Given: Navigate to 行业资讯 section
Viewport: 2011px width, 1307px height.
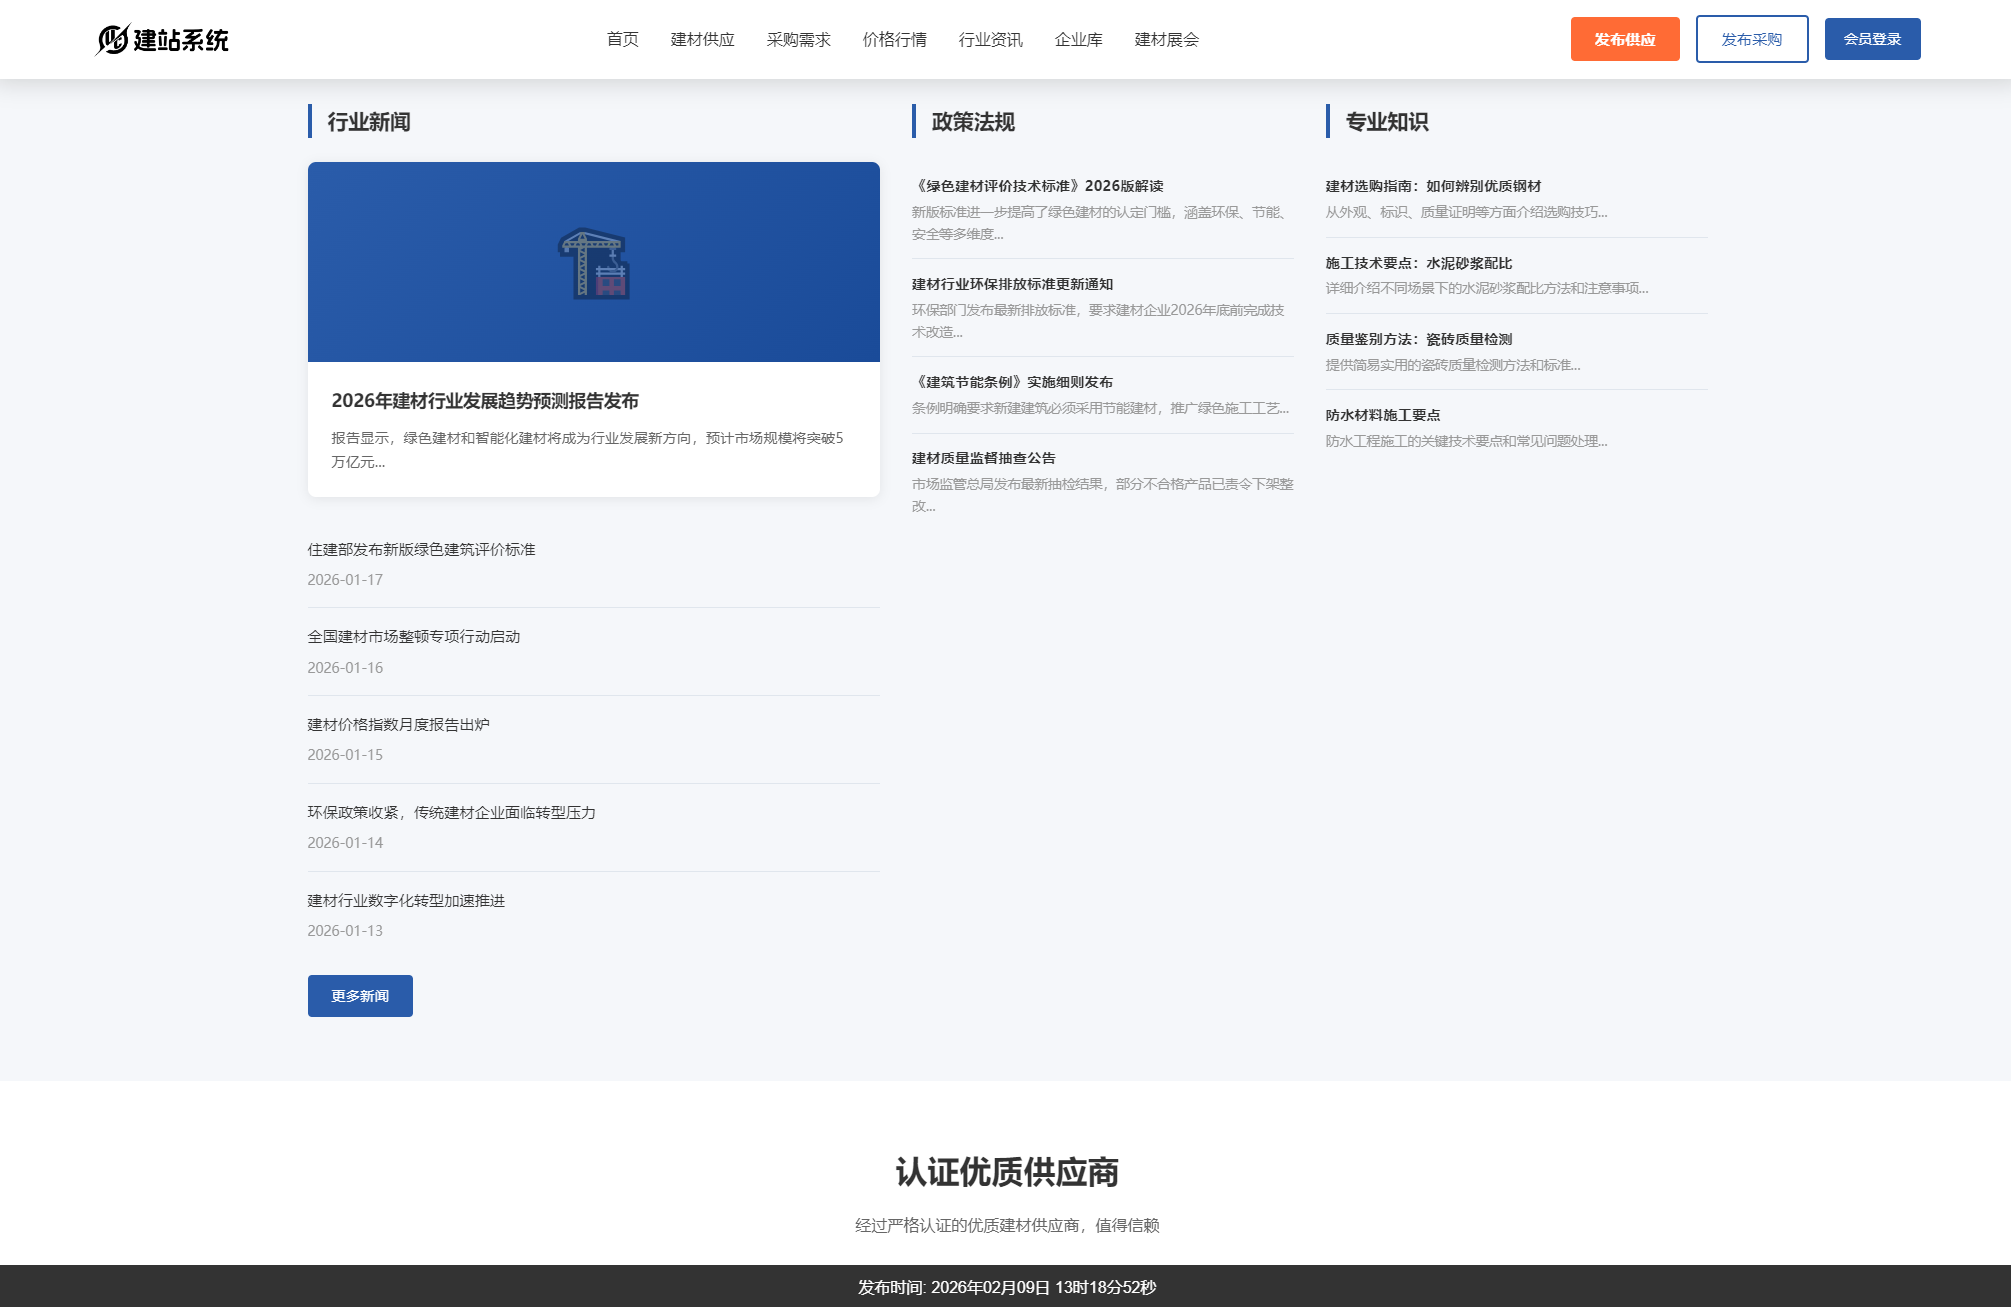Looking at the screenshot, I should pos(990,39).
